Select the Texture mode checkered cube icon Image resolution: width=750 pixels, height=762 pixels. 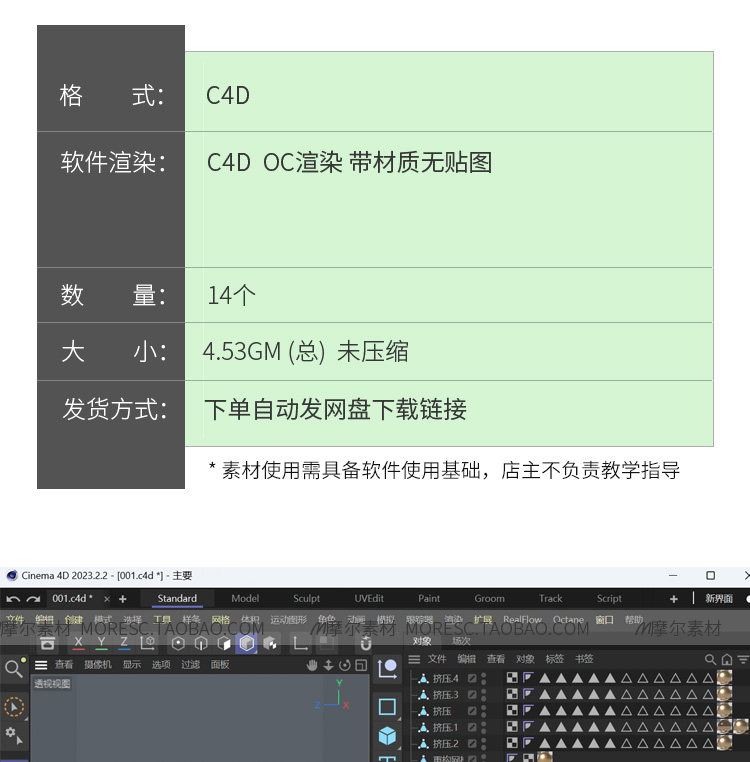pos(270,643)
